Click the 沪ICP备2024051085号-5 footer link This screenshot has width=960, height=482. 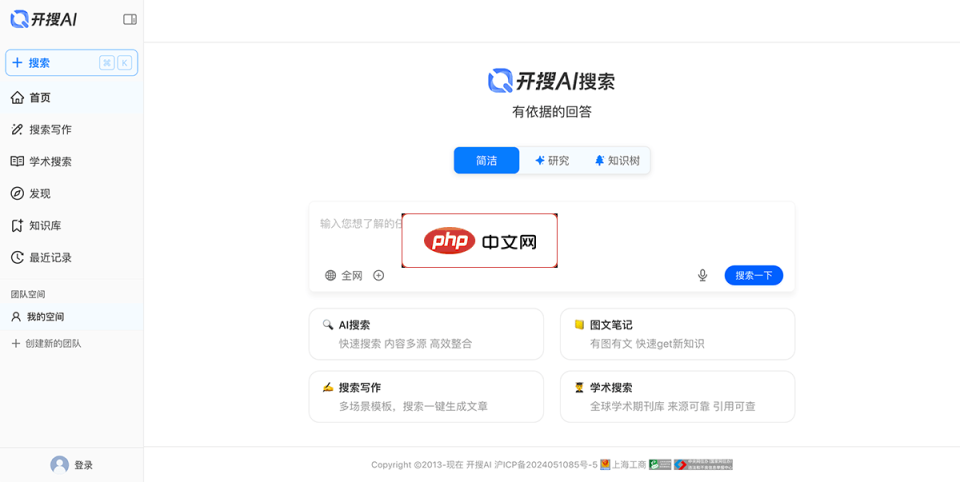546,465
